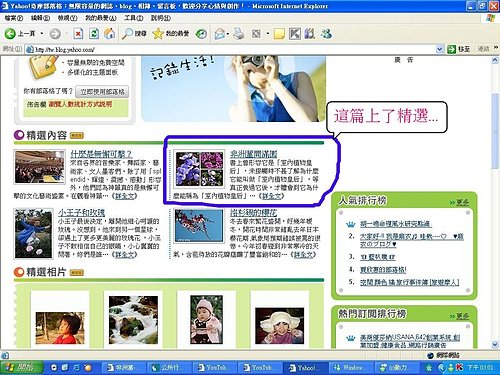Open the Search (搜尋) pane
Image resolution: width=500 pixels, height=375 pixels.
(134, 34)
